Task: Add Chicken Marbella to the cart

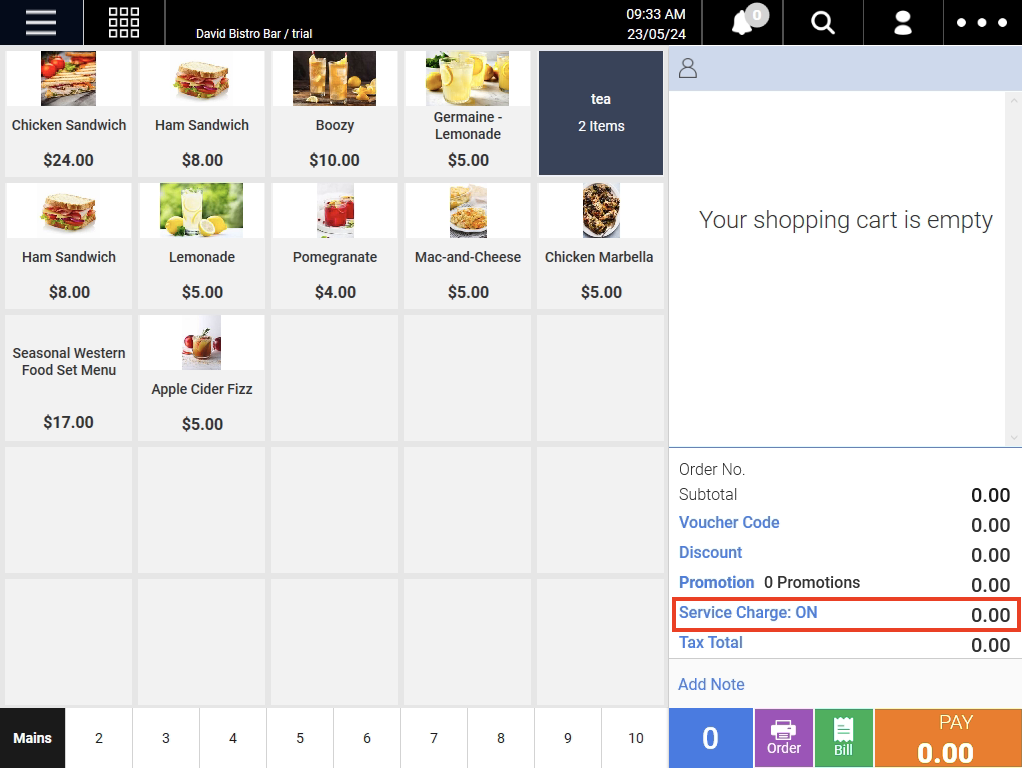Action: tap(600, 245)
